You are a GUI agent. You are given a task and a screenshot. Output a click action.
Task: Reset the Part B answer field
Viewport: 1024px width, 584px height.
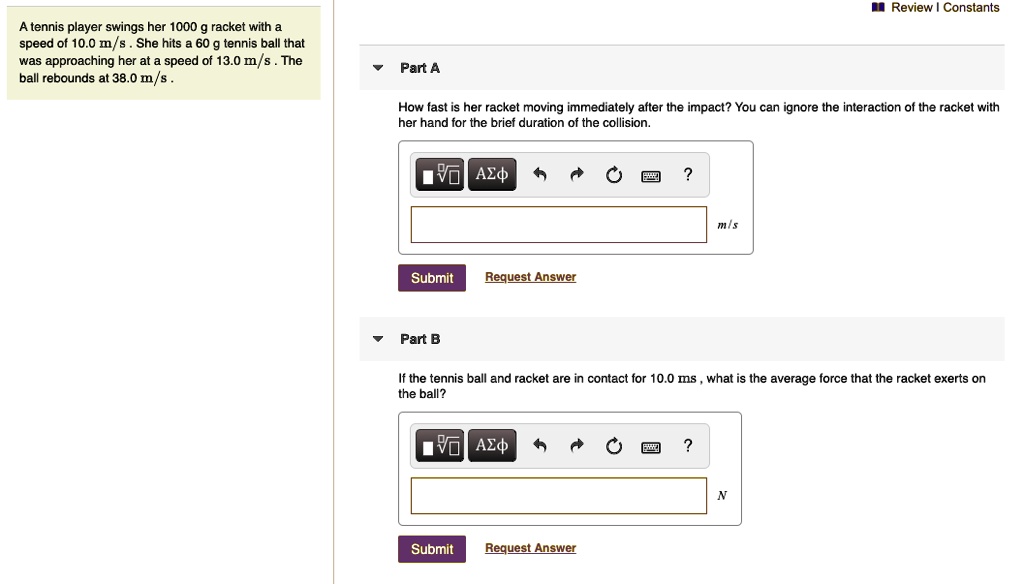pos(614,447)
